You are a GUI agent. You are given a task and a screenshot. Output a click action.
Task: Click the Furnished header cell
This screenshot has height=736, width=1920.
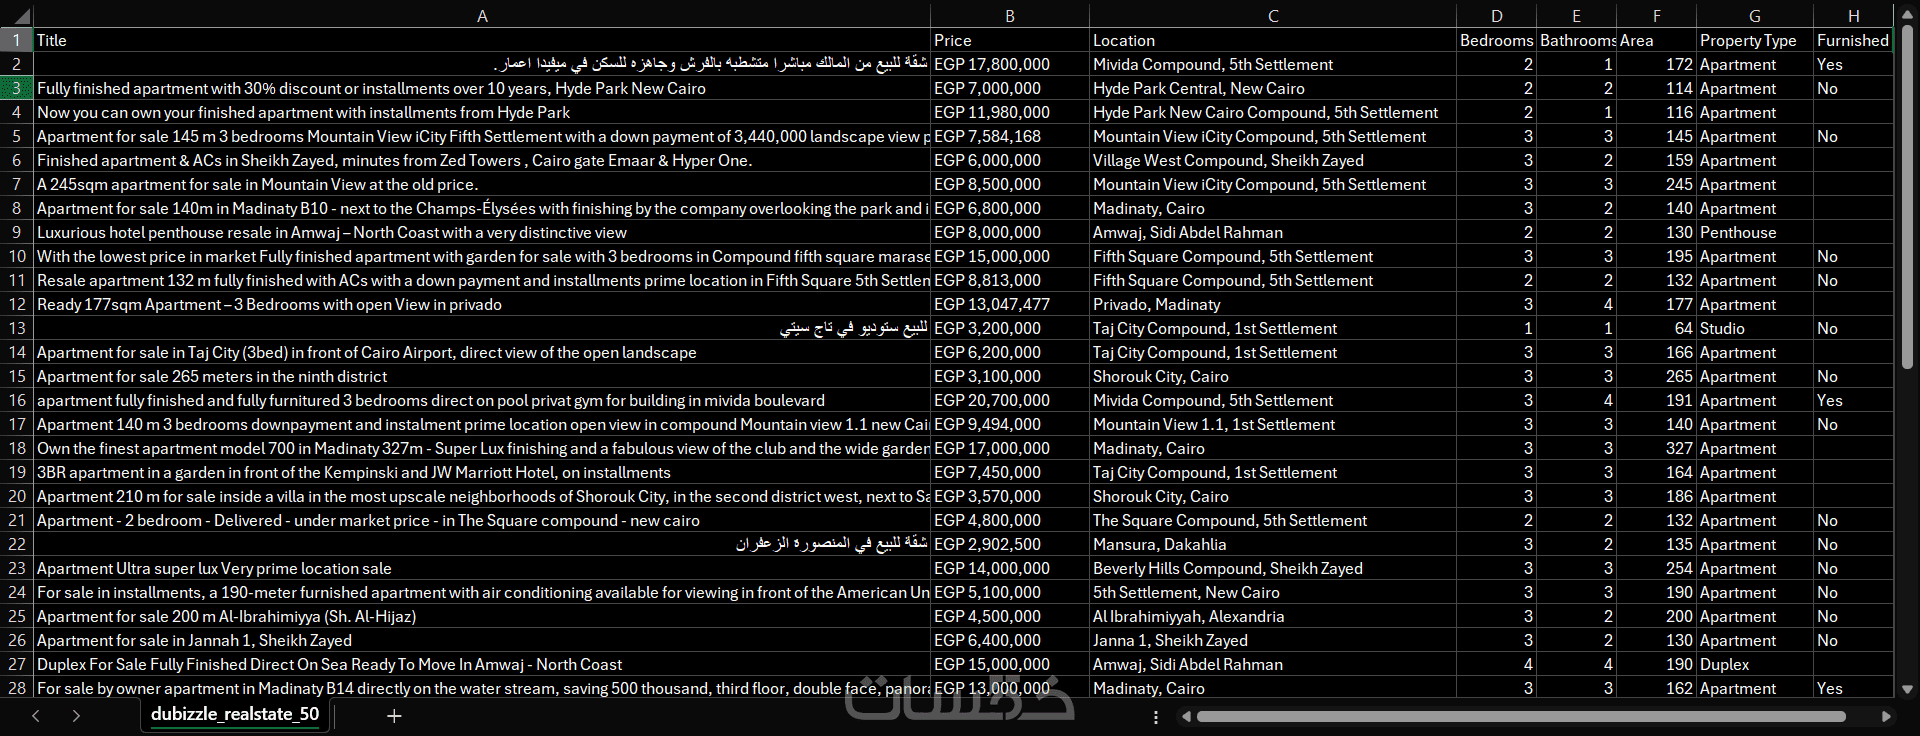tap(1853, 40)
